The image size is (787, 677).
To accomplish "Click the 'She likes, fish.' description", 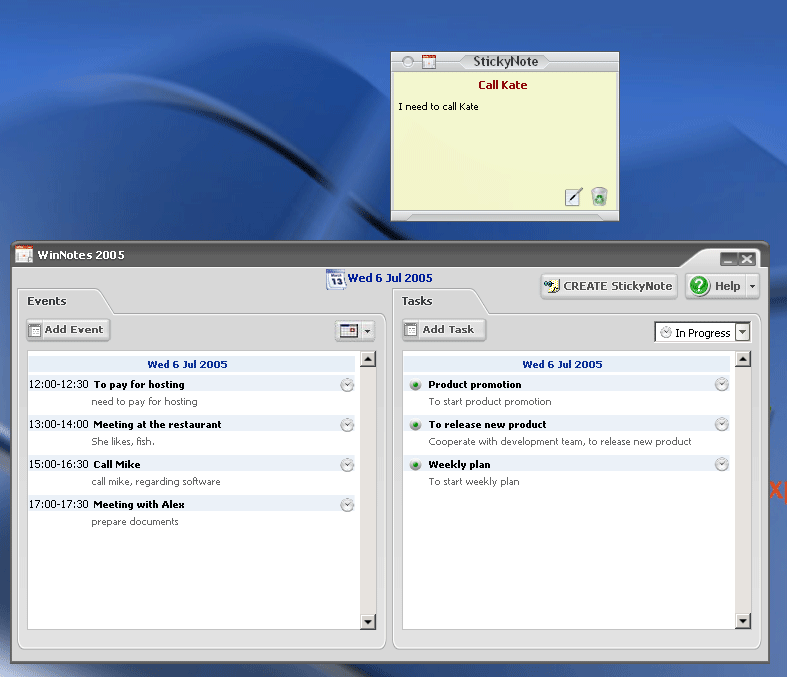I will [123, 442].
